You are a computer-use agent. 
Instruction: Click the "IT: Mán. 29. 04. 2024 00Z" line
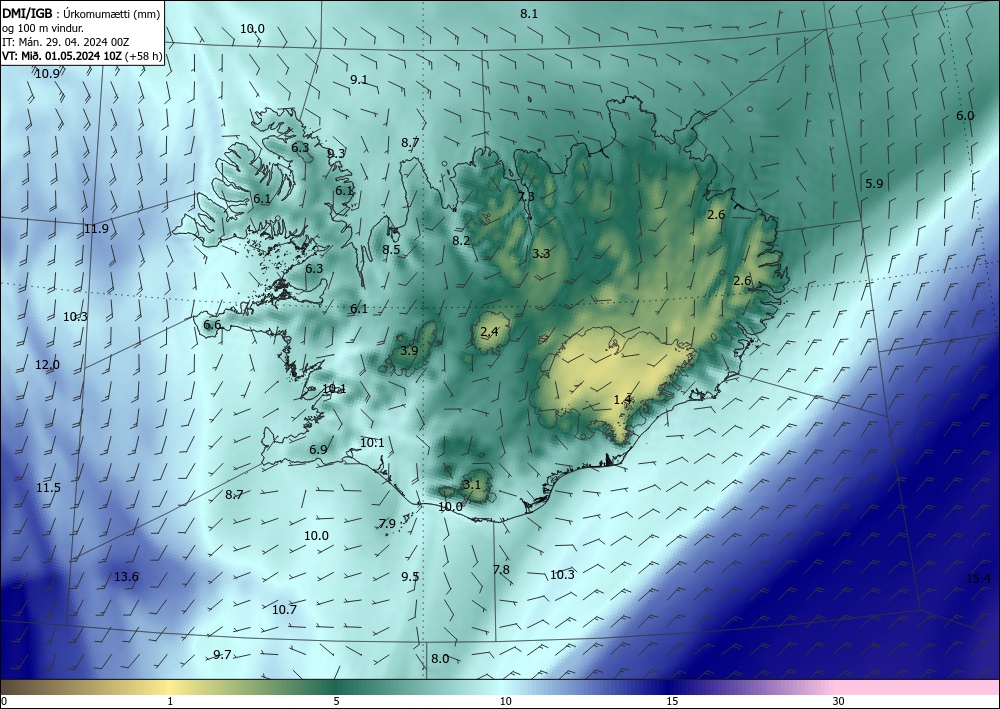point(66,42)
